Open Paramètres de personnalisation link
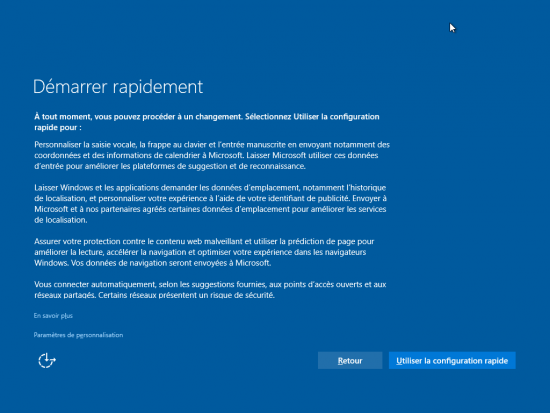The height and width of the screenshot is (413, 550). pos(78,335)
